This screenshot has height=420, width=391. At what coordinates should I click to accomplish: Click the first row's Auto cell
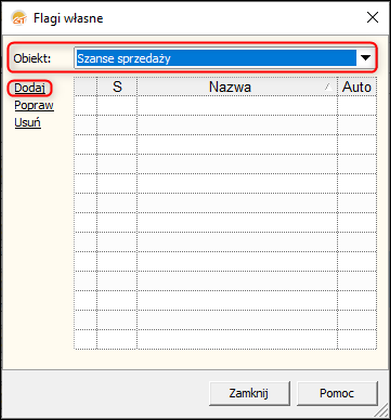[x=357, y=105]
